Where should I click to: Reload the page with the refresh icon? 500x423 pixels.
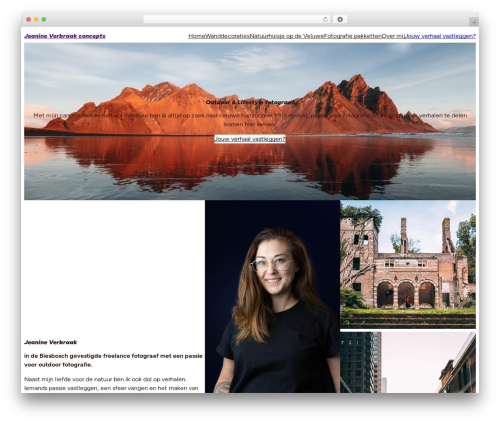pos(325,19)
